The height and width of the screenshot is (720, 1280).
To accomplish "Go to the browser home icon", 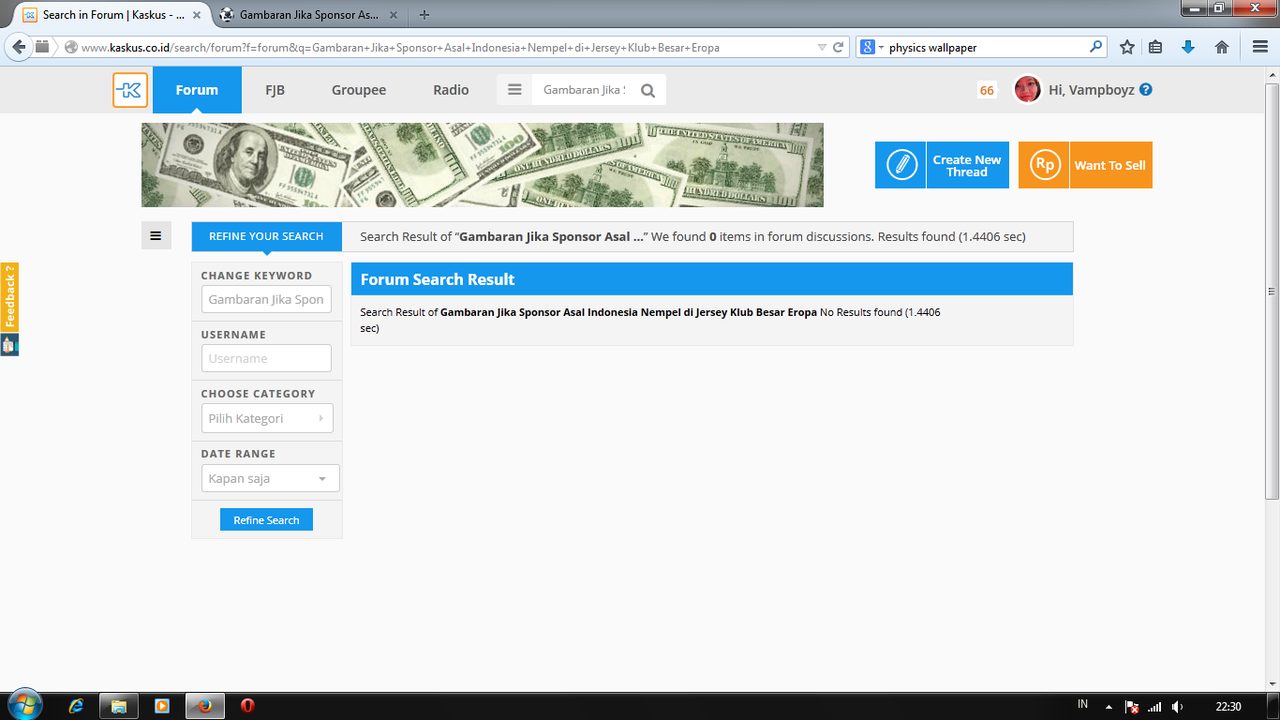I will [x=1221, y=47].
